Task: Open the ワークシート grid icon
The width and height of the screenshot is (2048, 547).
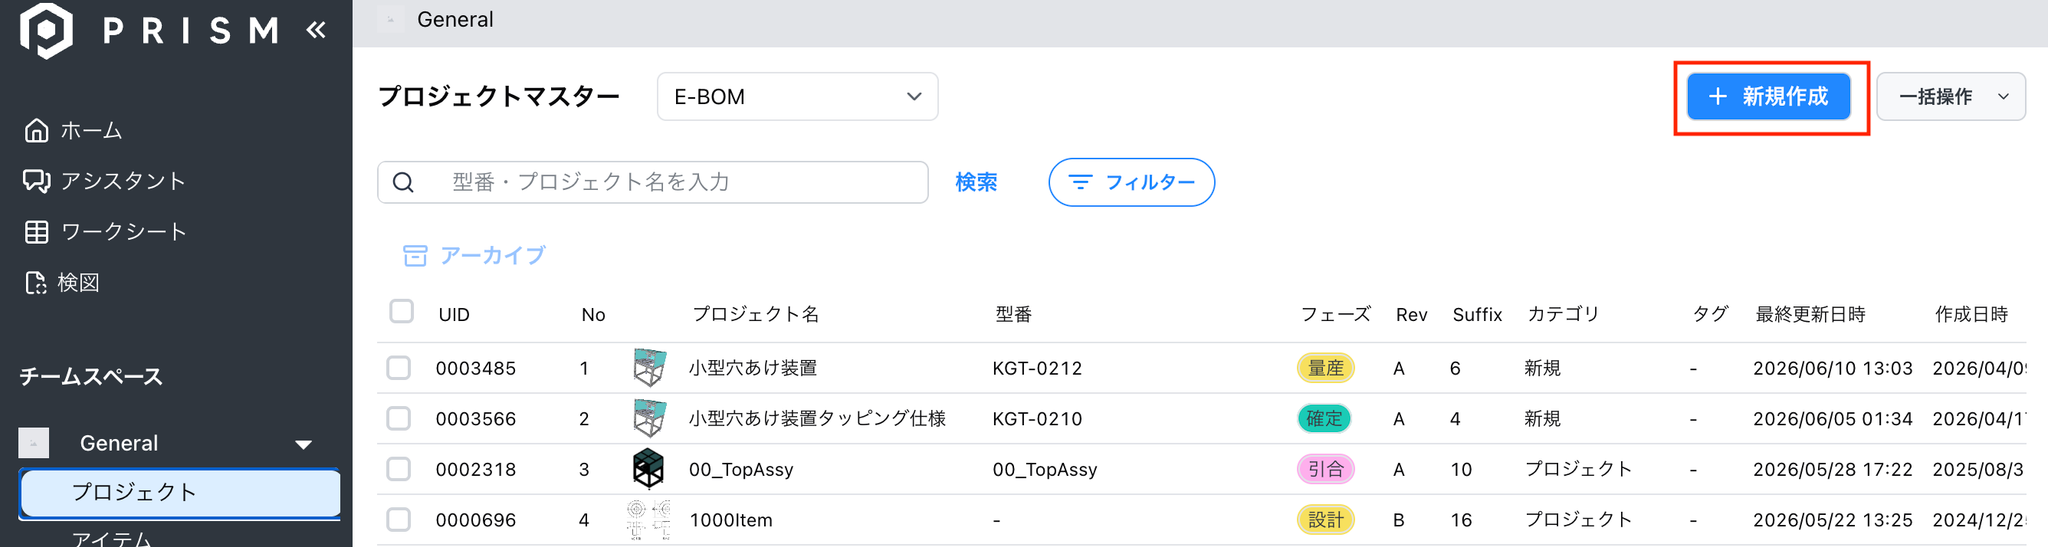Action: click(36, 232)
